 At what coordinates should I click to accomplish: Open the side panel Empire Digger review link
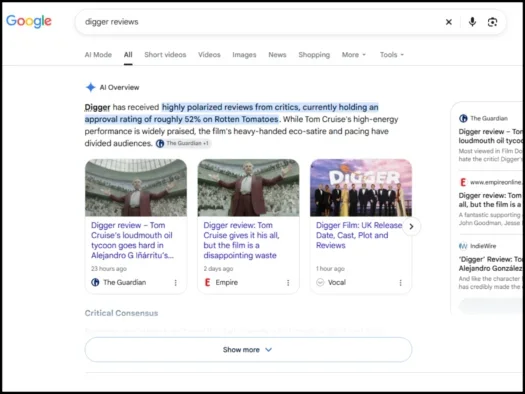pyautogui.click(x=490, y=200)
